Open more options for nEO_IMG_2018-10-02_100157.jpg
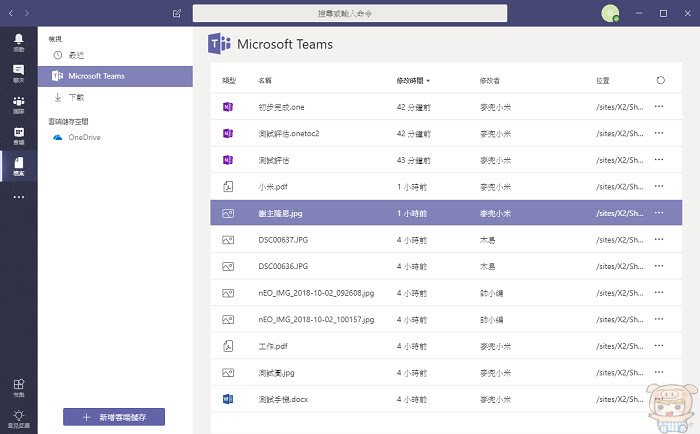 point(659,319)
